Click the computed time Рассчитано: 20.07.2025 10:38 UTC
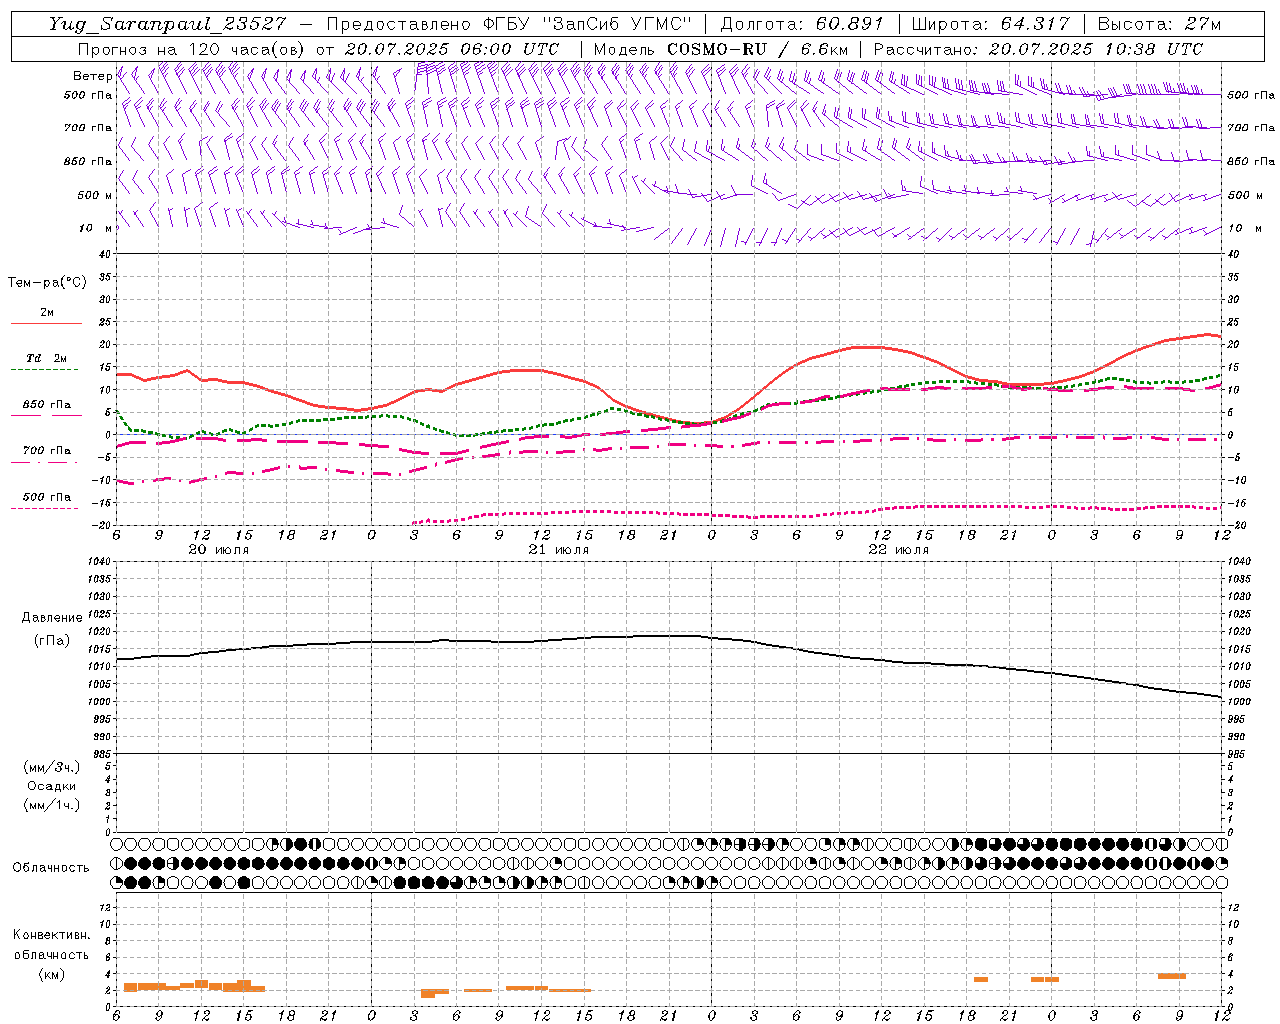The image size is (1280, 1024). coord(1038,49)
